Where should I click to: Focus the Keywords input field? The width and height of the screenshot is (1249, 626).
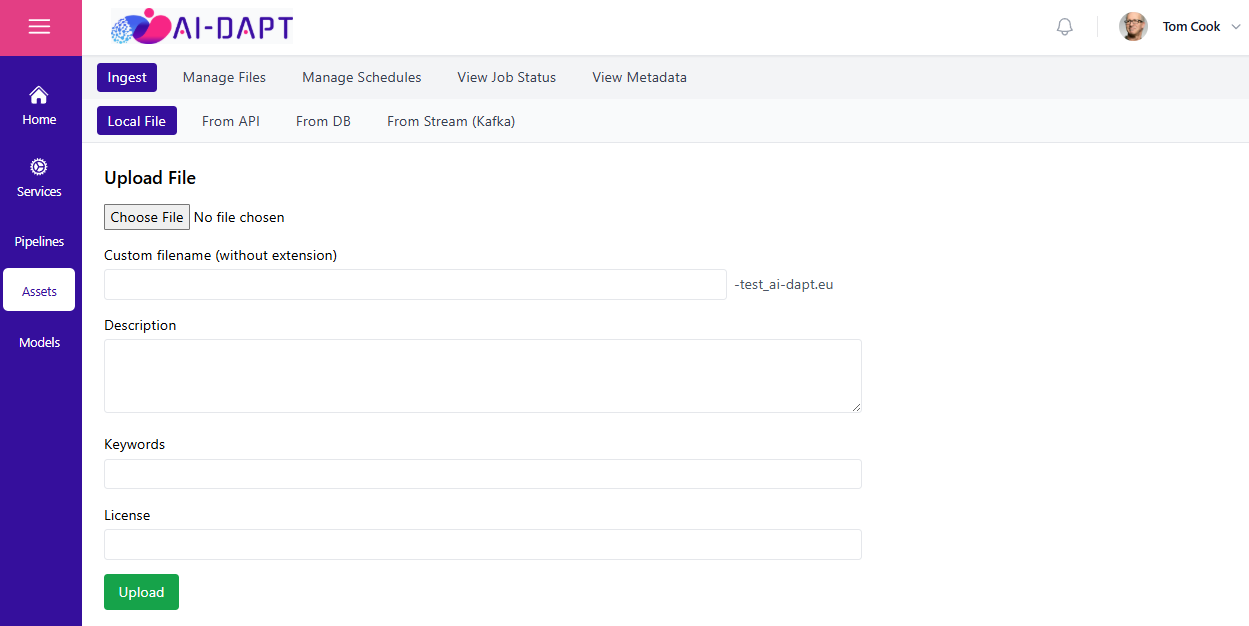pos(483,474)
